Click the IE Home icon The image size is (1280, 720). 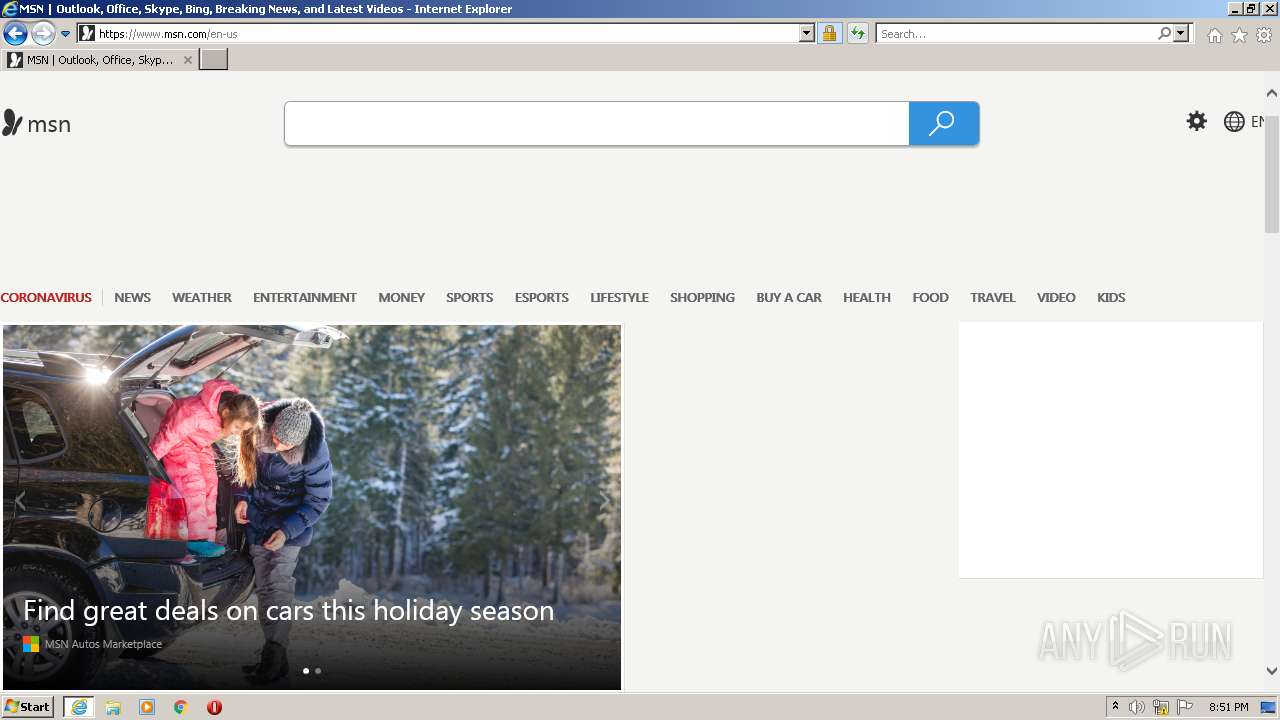pyautogui.click(x=1214, y=35)
